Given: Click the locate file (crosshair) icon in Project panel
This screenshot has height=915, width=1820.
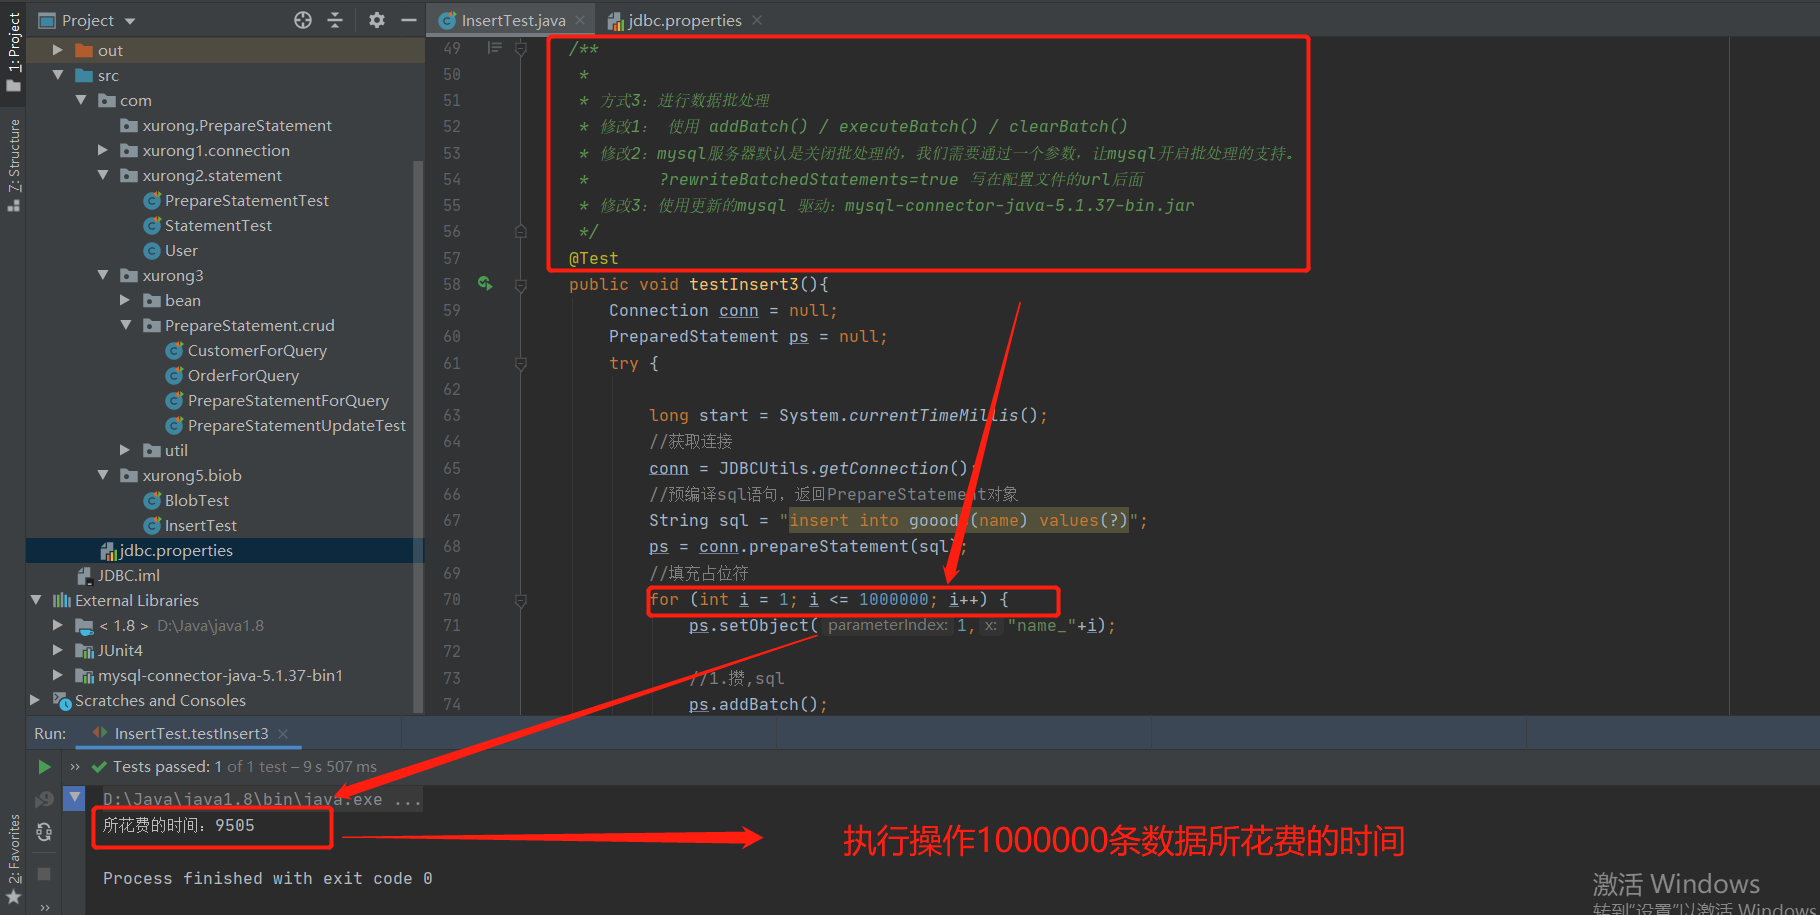Looking at the screenshot, I should (303, 20).
